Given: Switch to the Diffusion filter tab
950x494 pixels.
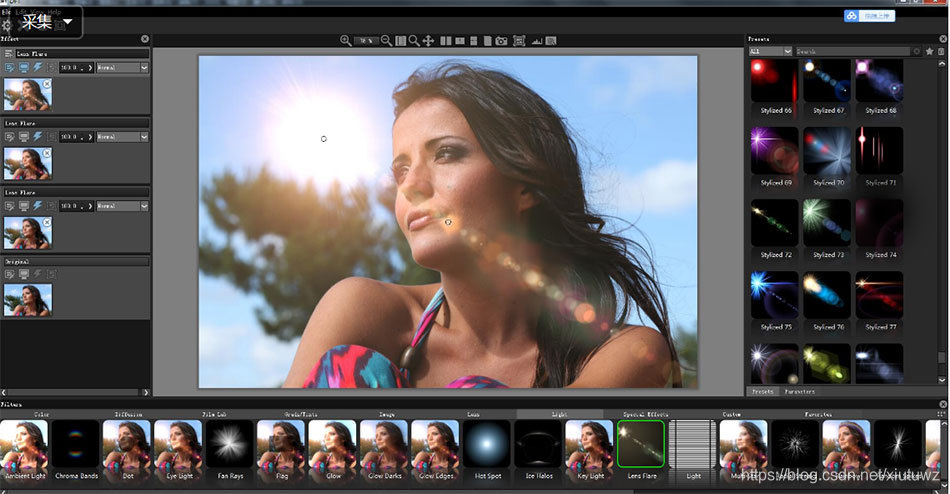Looking at the screenshot, I should [128, 415].
